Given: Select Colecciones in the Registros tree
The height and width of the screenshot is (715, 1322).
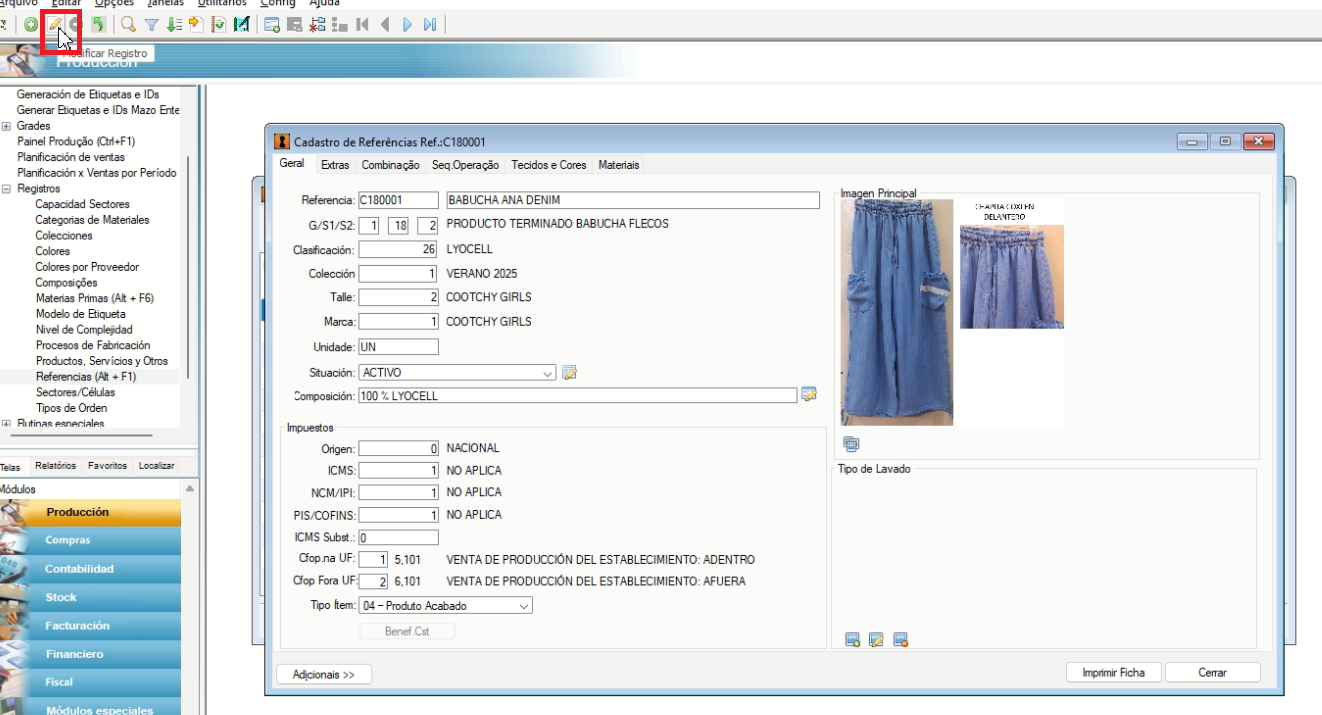Looking at the screenshot, I should [x=64, y=236].
